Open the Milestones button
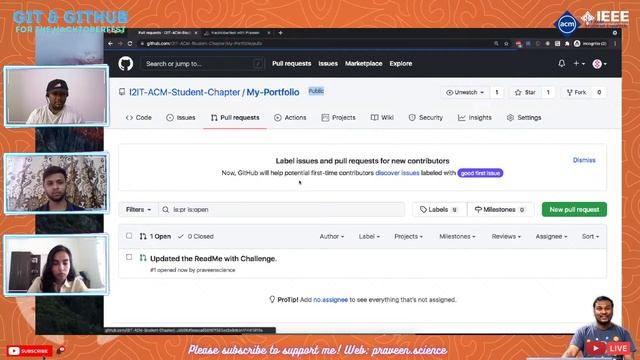Image resolution: width=640 pixels, height=360 pixels. point(500,209)
